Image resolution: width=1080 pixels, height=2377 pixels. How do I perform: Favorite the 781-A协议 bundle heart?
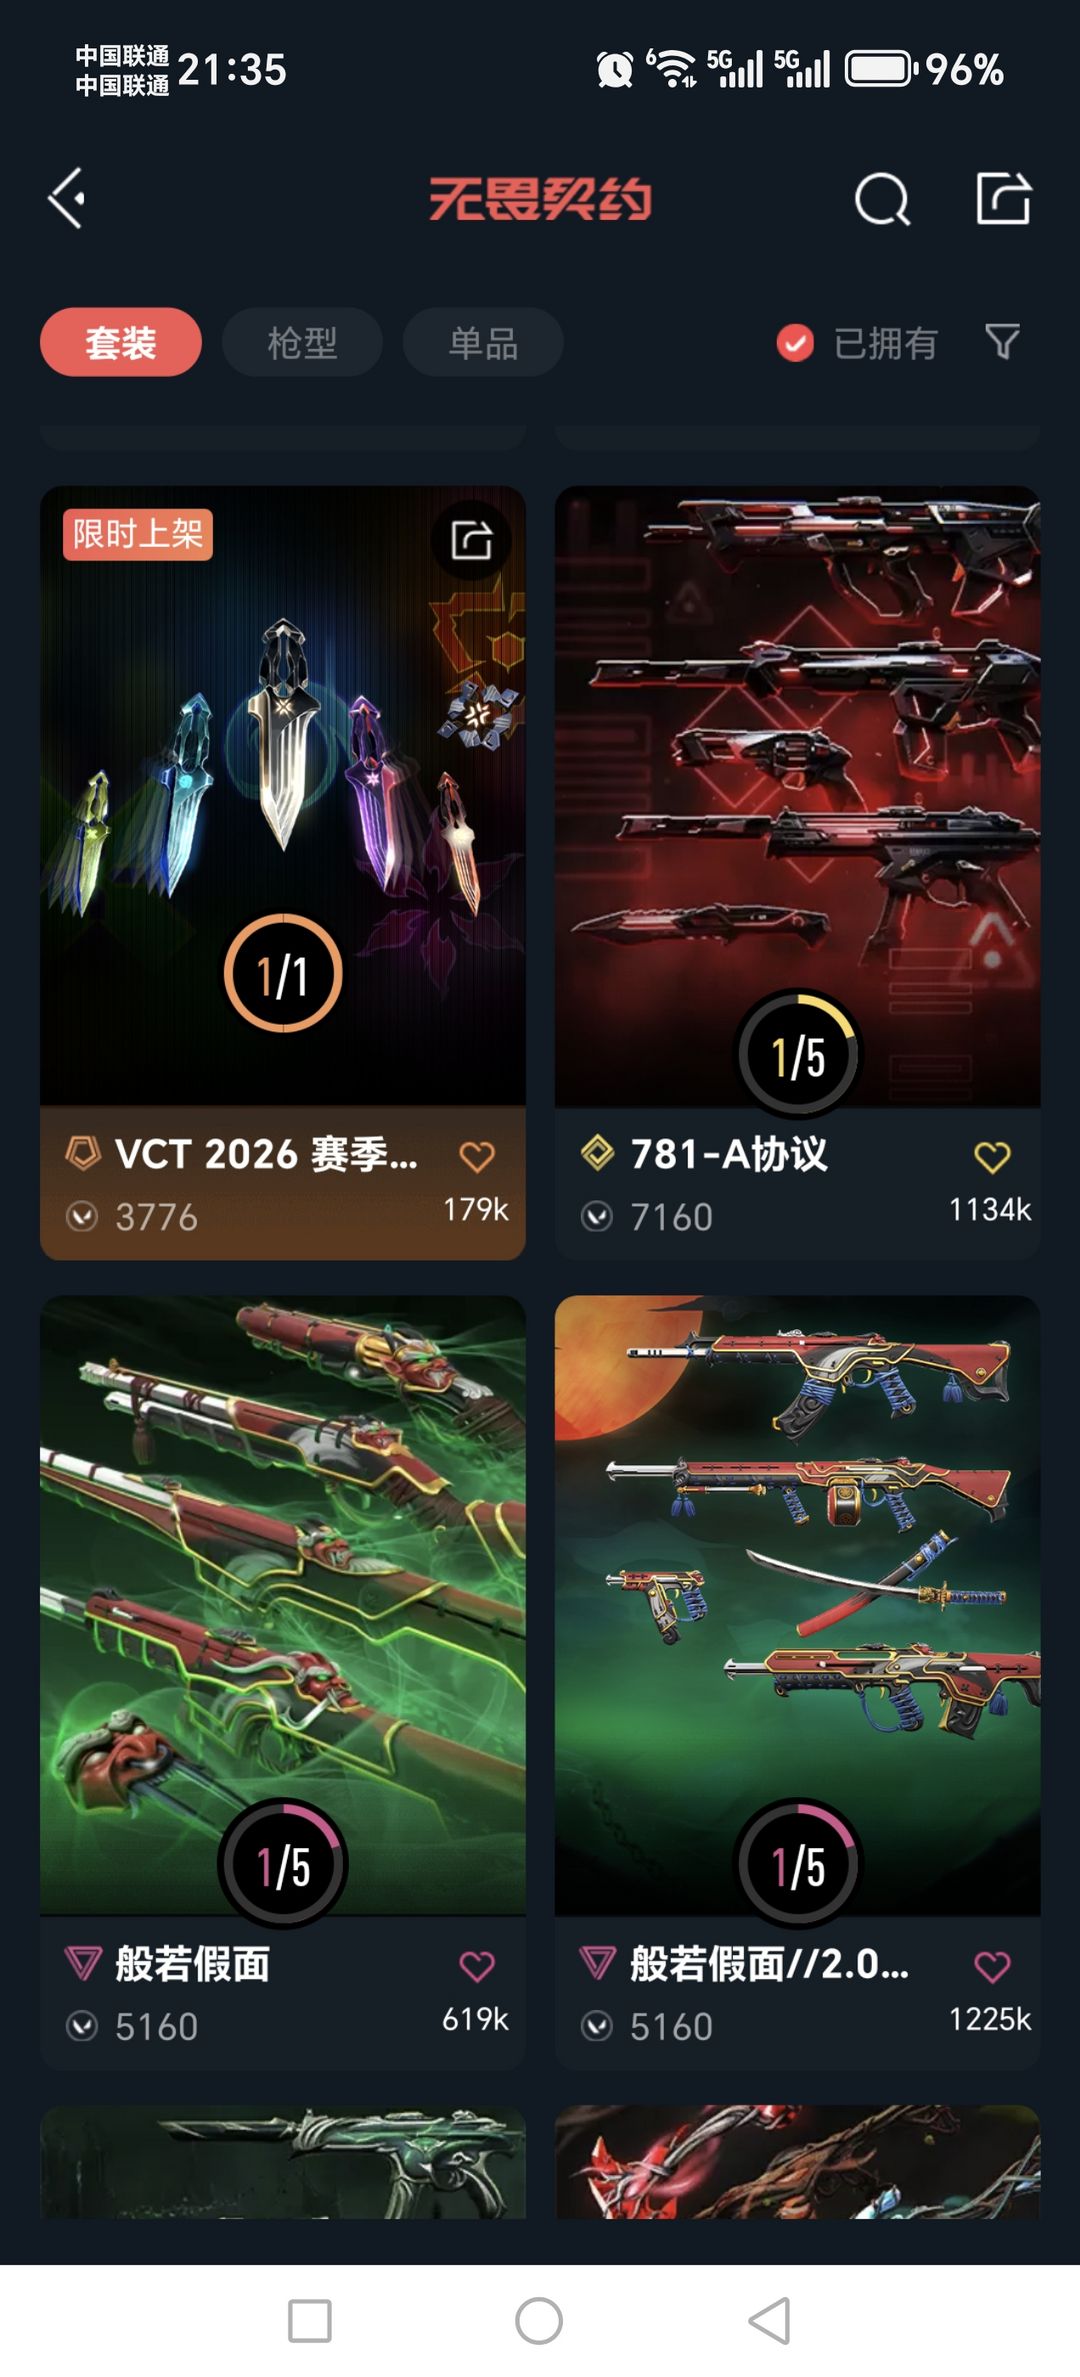coord(992,1156)
